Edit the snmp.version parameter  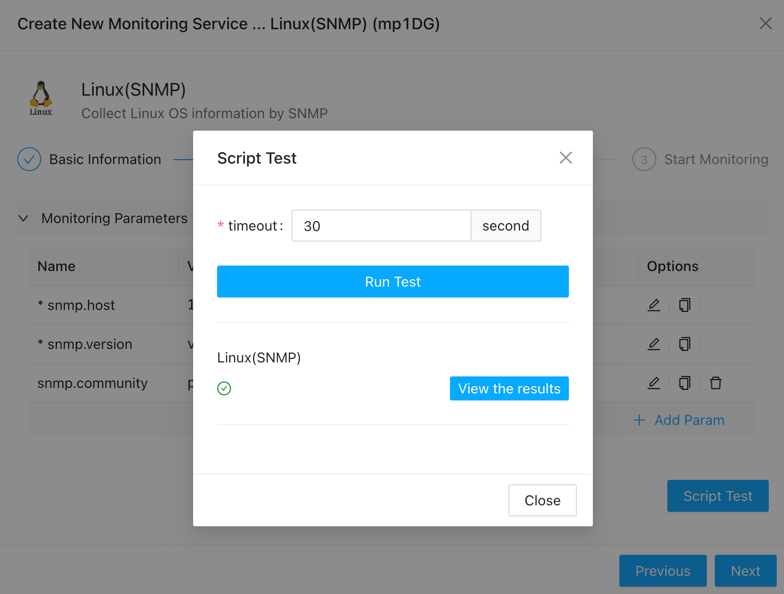(x=654, y=344)
